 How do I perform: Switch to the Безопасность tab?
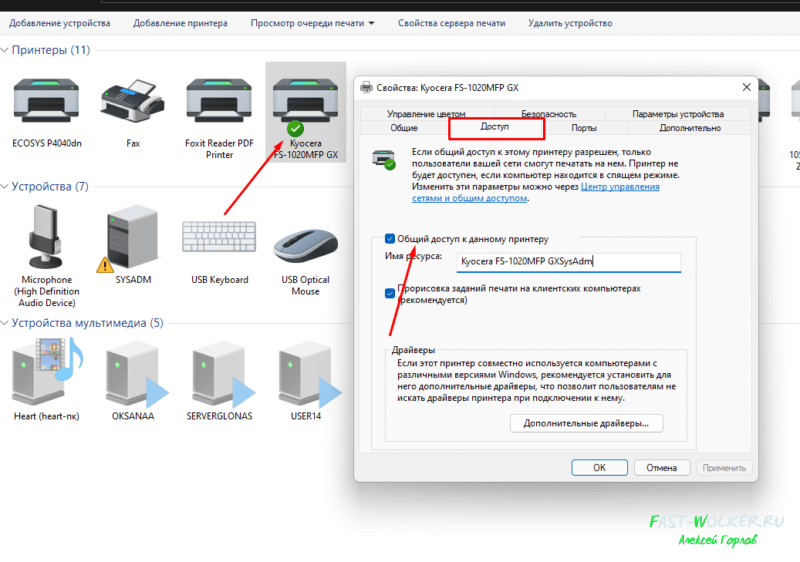coord(548,114)
